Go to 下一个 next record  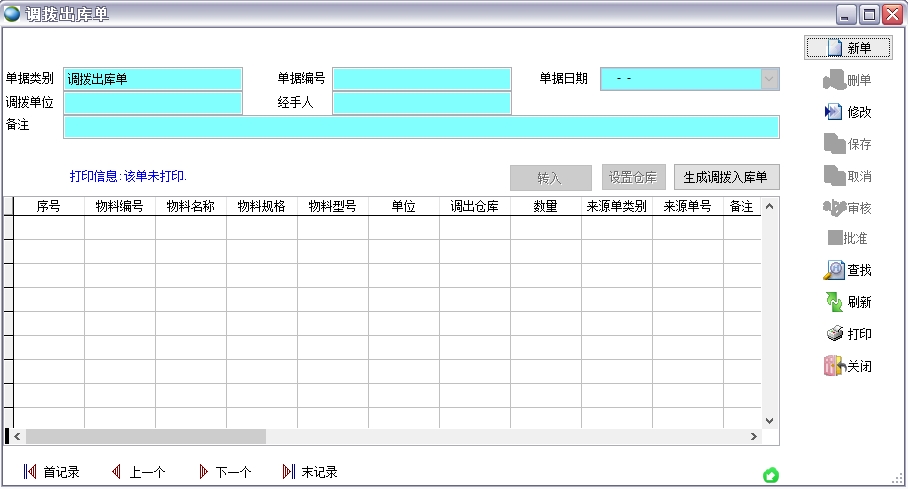(204, 472)
